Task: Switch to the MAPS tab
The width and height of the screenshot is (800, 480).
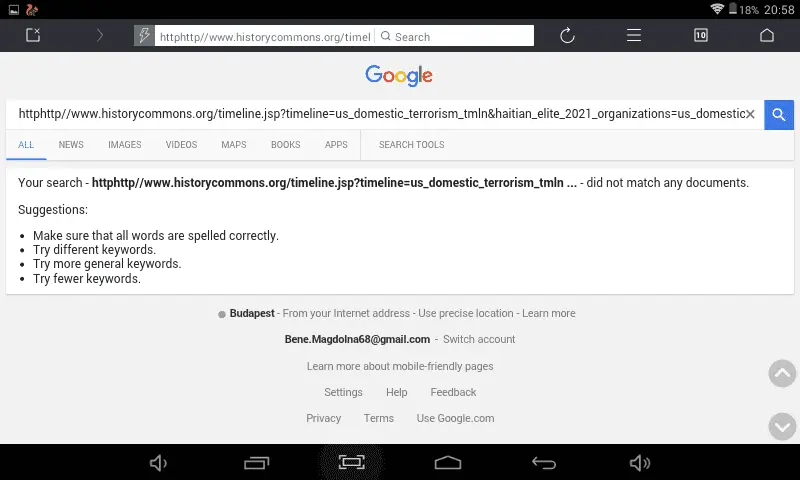Action: pos(234,145)
